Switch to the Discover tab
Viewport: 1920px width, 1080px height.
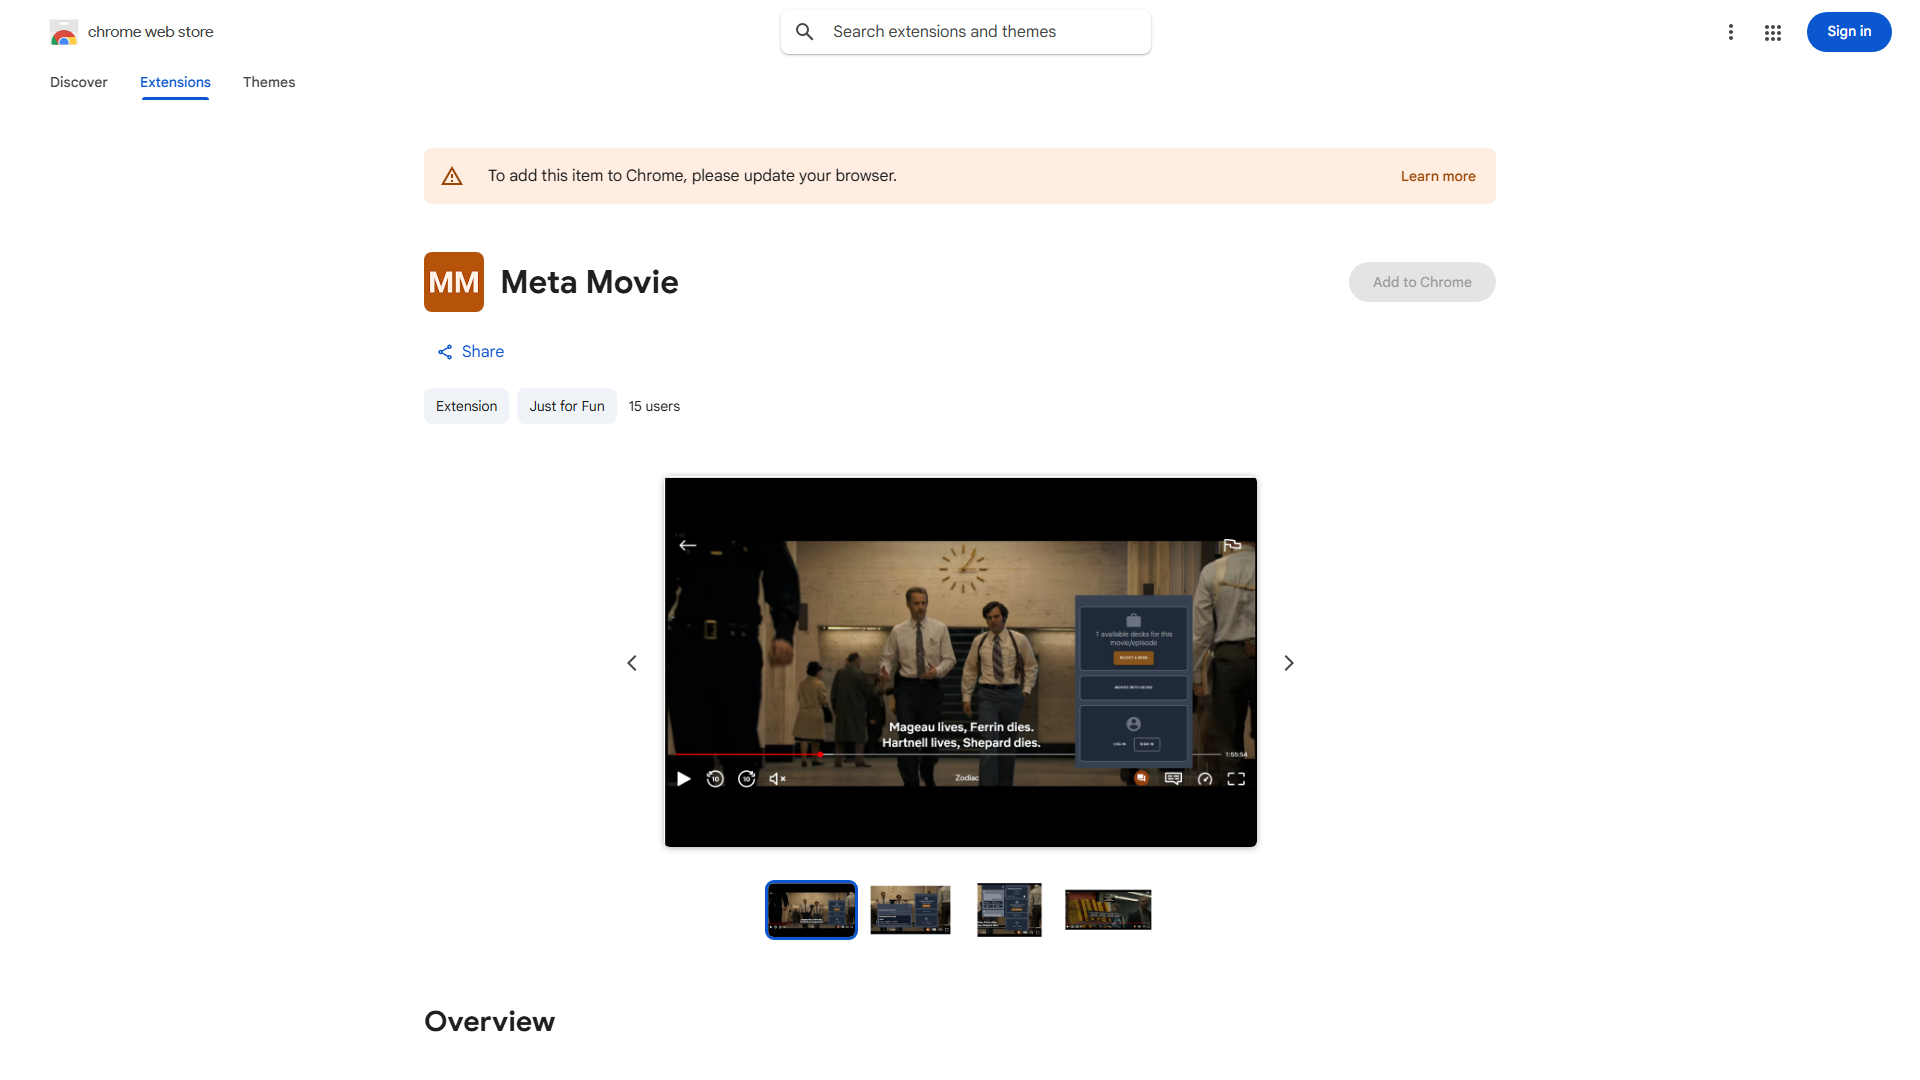pos(78,82)
